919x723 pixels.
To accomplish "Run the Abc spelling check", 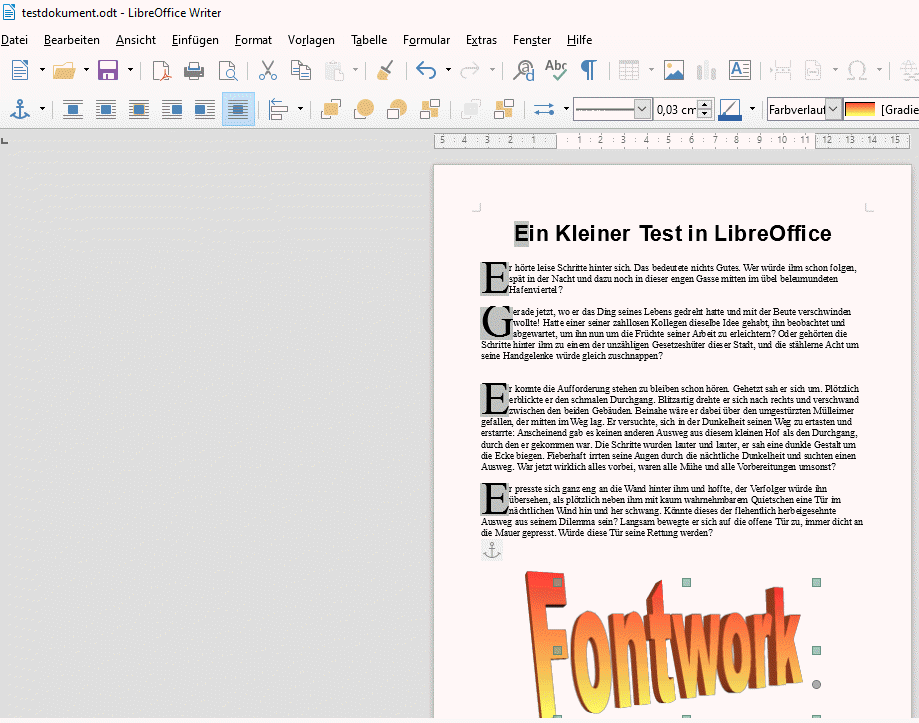I will [556, 70].
